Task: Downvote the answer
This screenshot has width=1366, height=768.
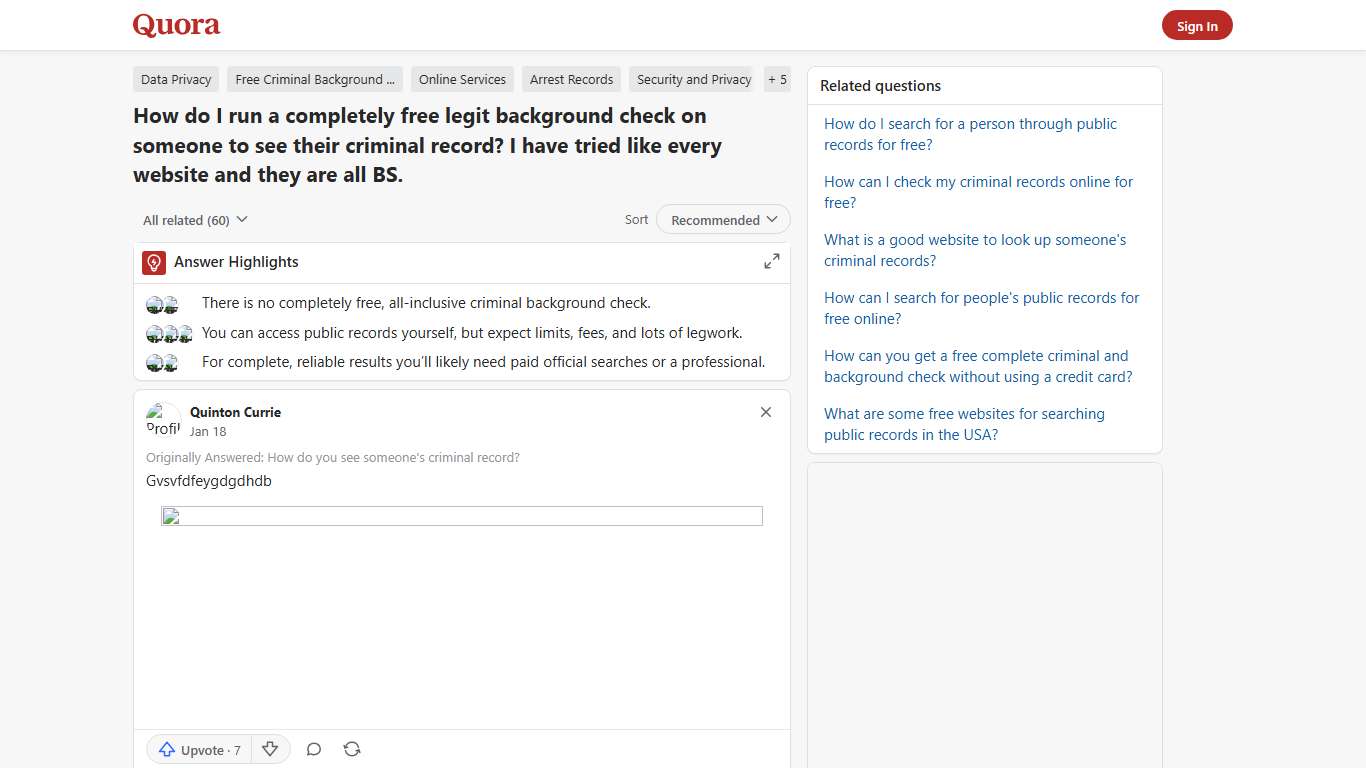Action: point(270,749)
